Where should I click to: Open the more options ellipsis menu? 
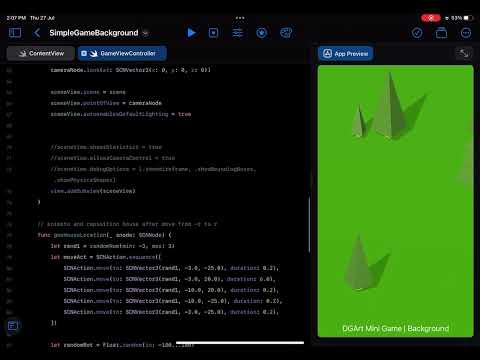tap(466, 33)
